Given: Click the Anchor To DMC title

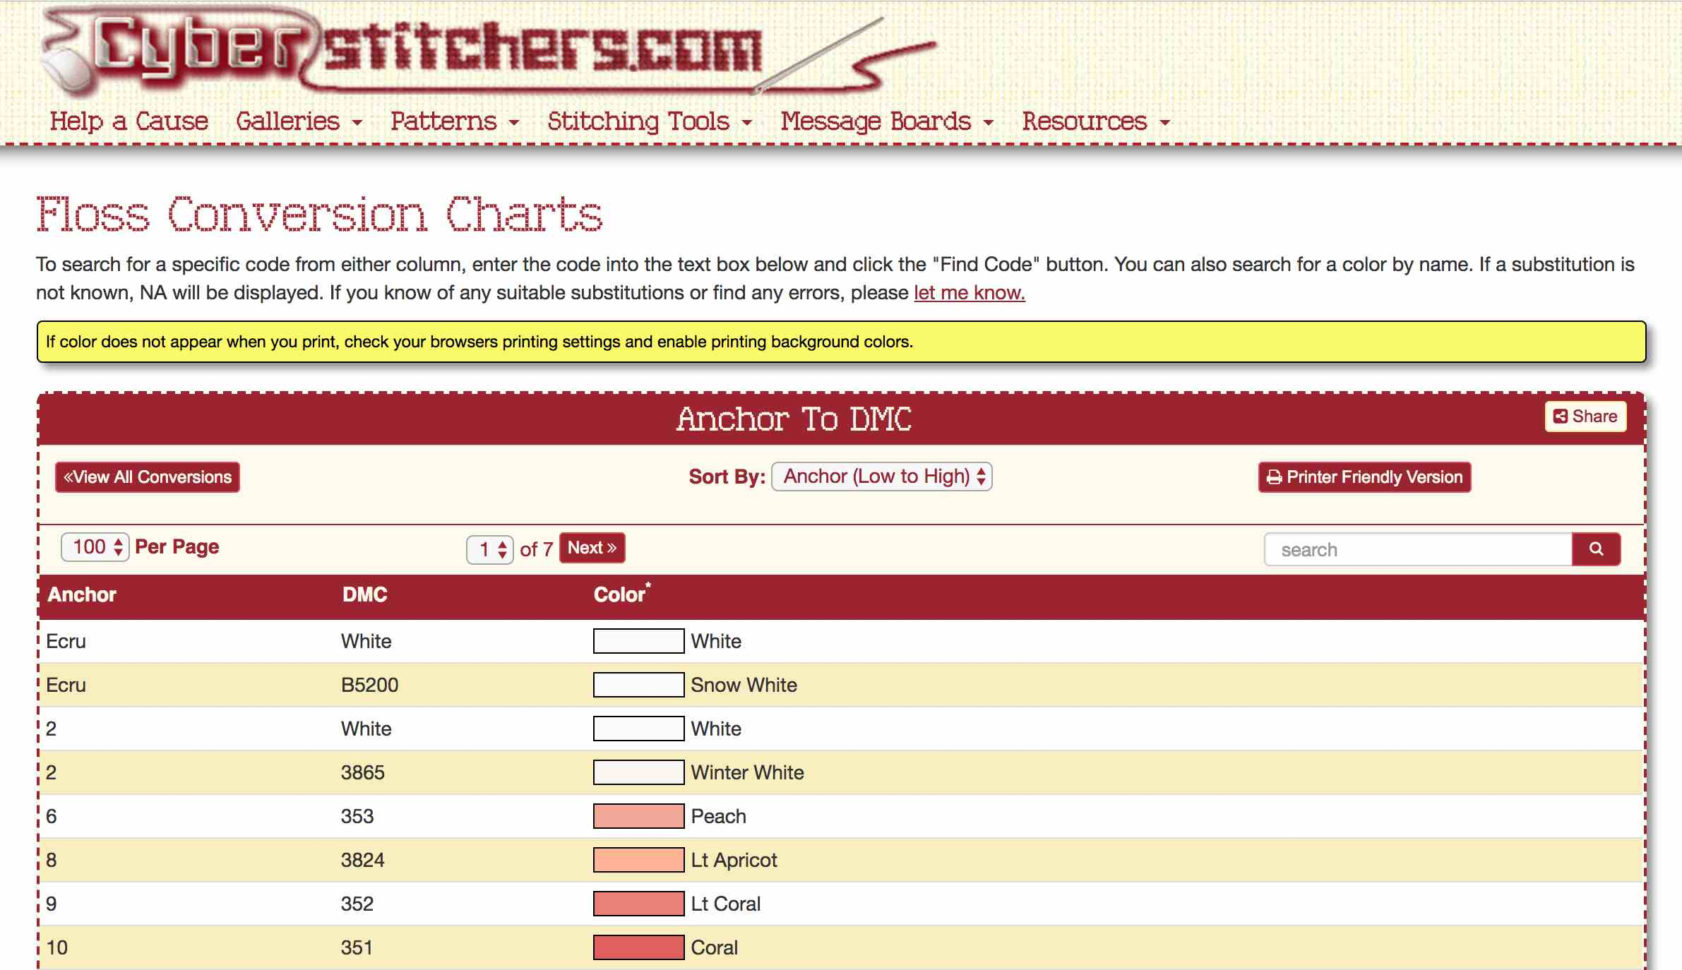Looking at the screenshot, I should (794, 419).
